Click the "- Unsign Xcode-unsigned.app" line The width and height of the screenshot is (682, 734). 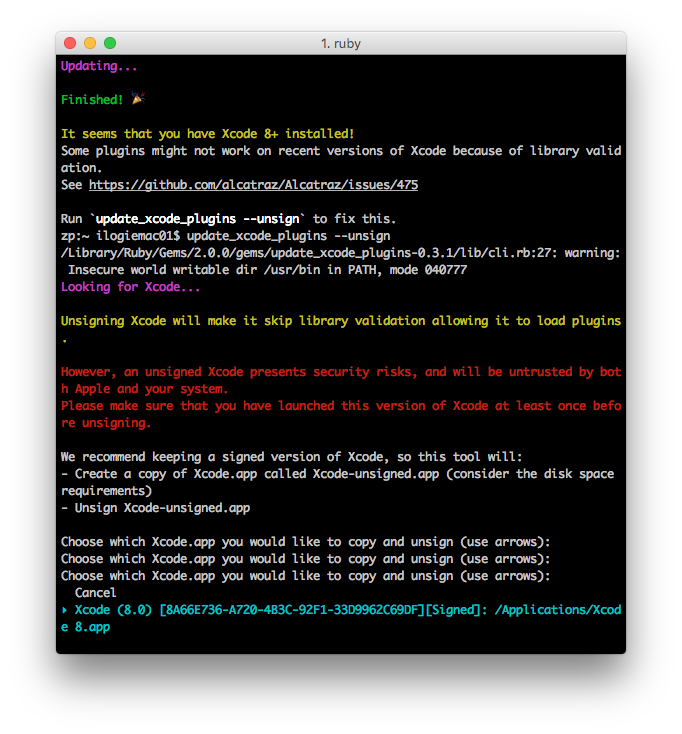(155, 508)
